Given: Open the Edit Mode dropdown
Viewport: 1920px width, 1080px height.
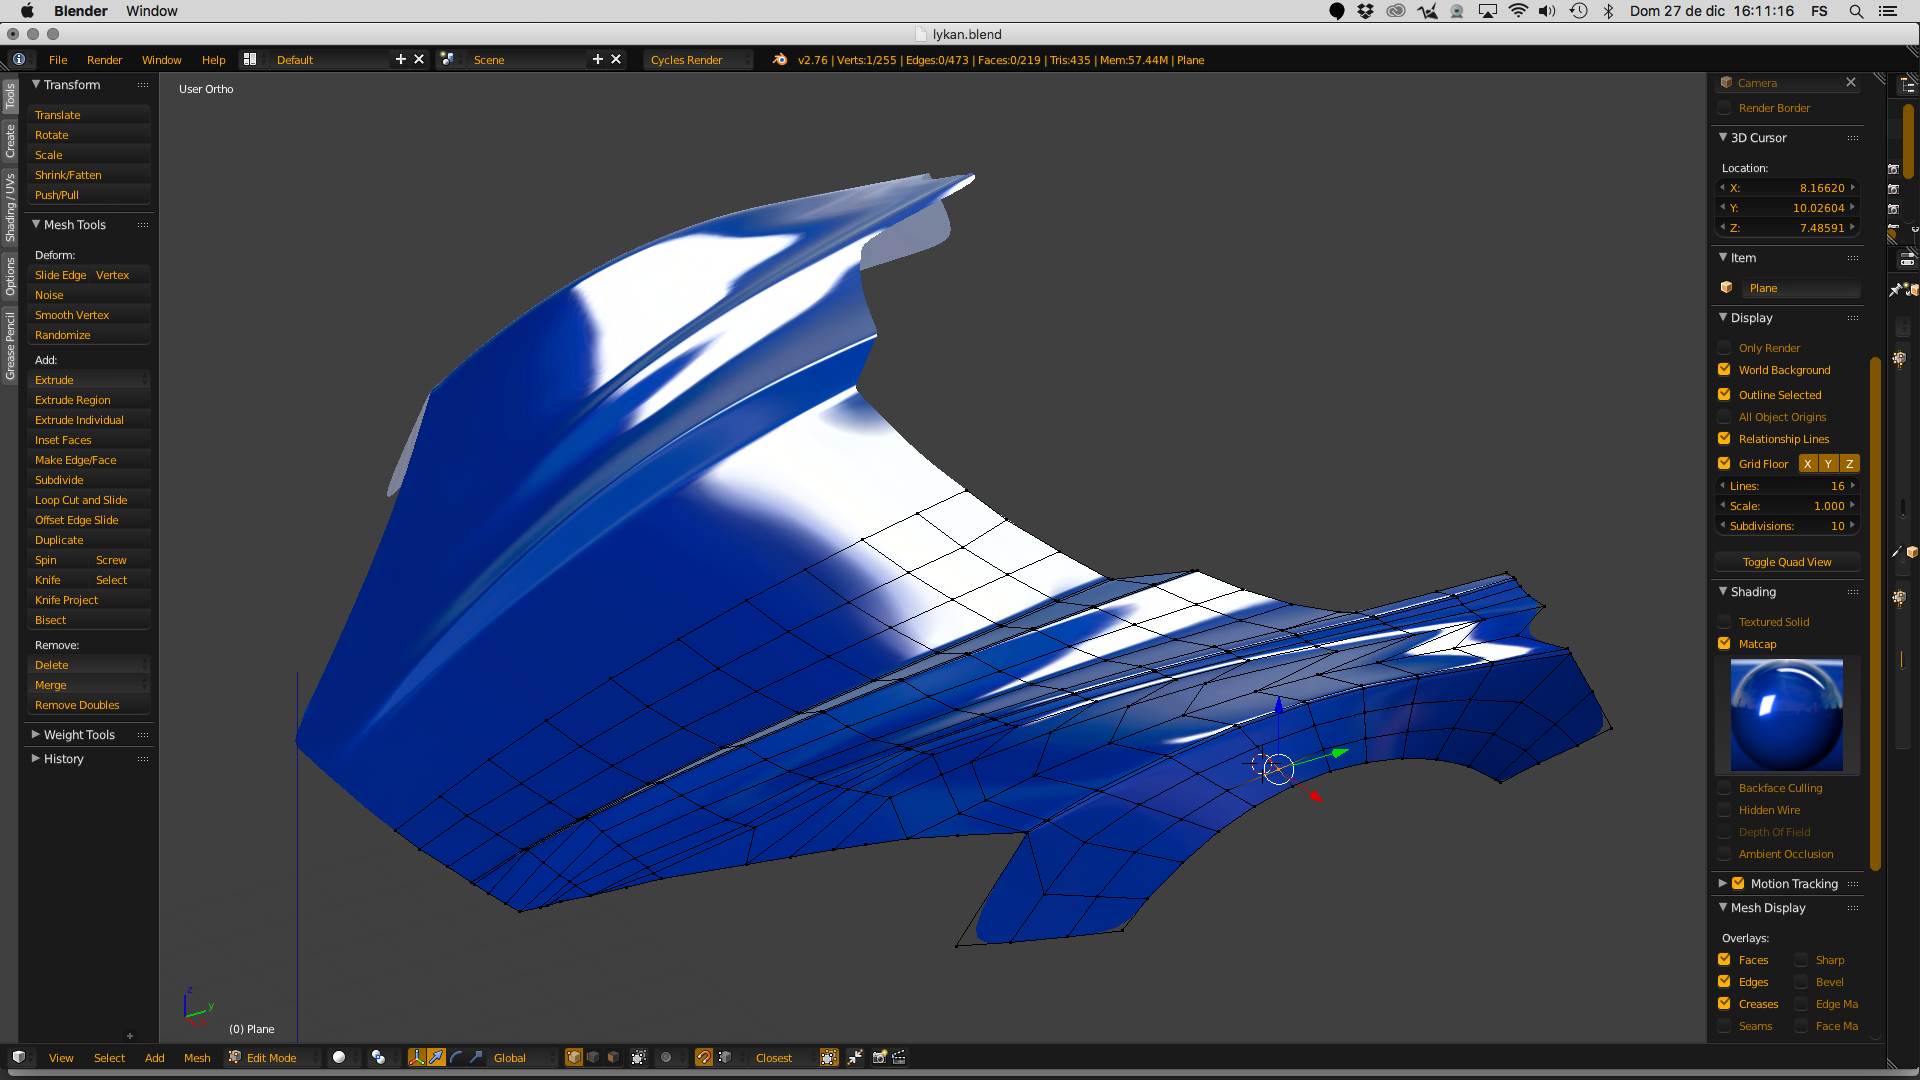Looking at the screenshot, I should pyautogui.click(x=272, y=1058).
